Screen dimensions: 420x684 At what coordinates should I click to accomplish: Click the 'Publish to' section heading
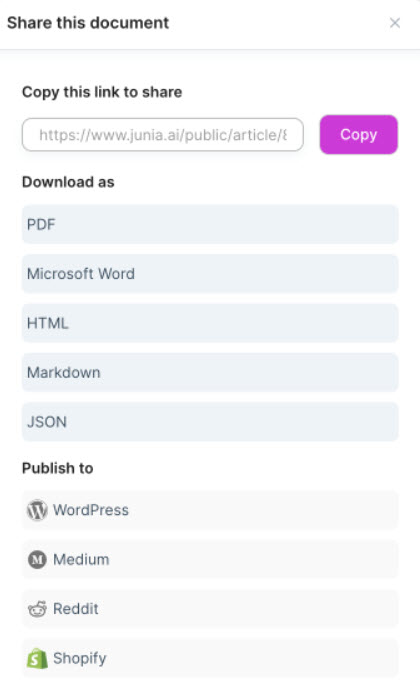[x=58, y=468]
